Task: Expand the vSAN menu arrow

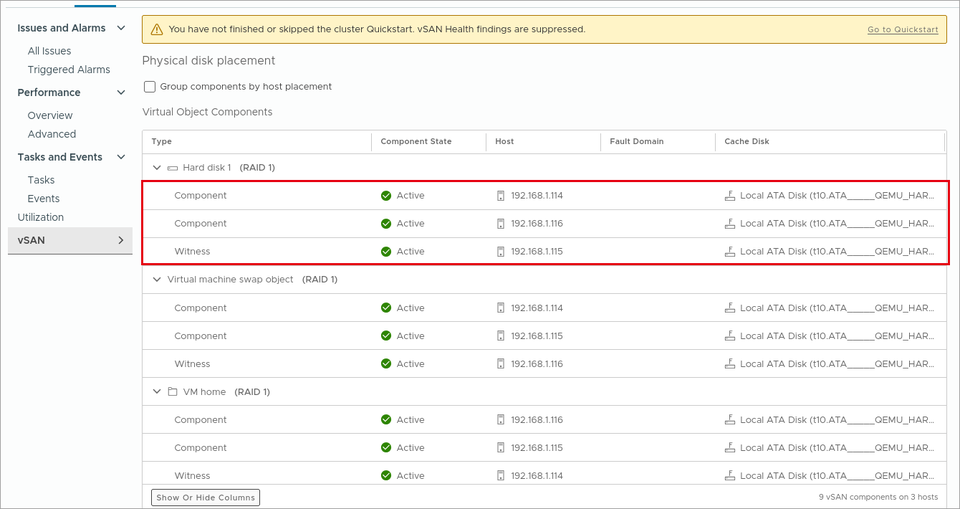Action: [x=121, y=240]
